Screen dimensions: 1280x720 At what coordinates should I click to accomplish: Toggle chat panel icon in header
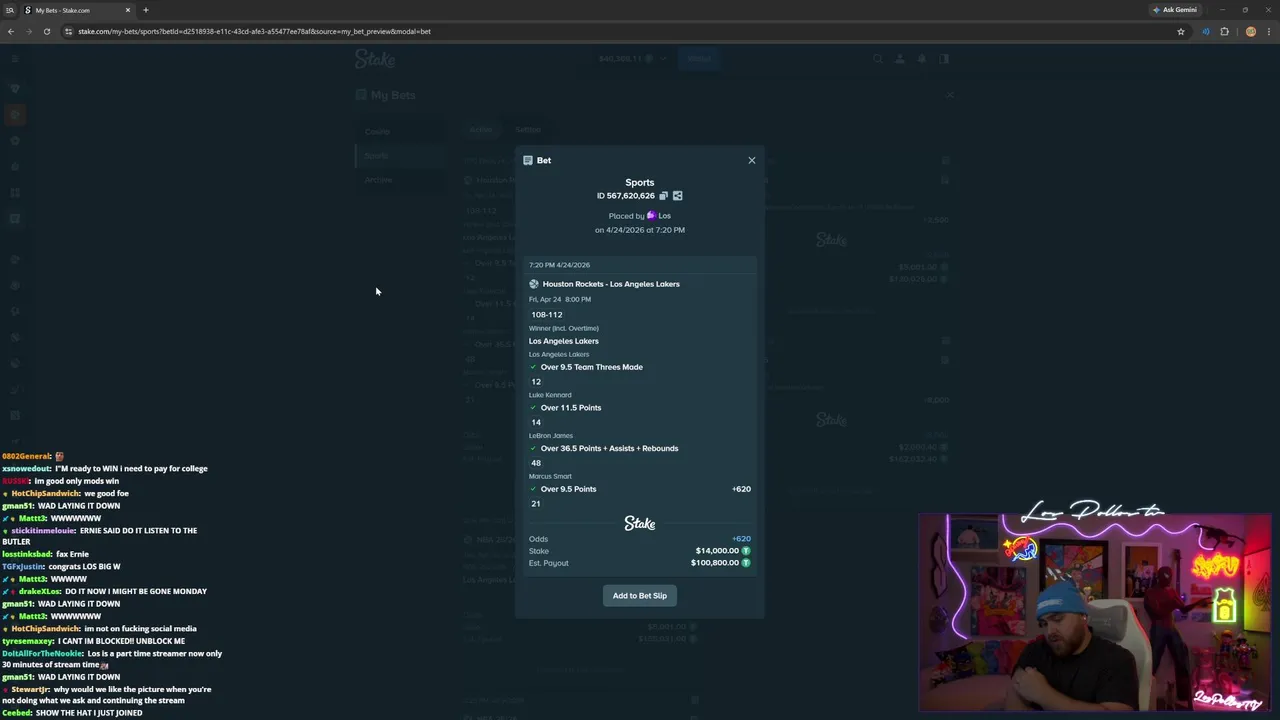click(x=944, y=59)
